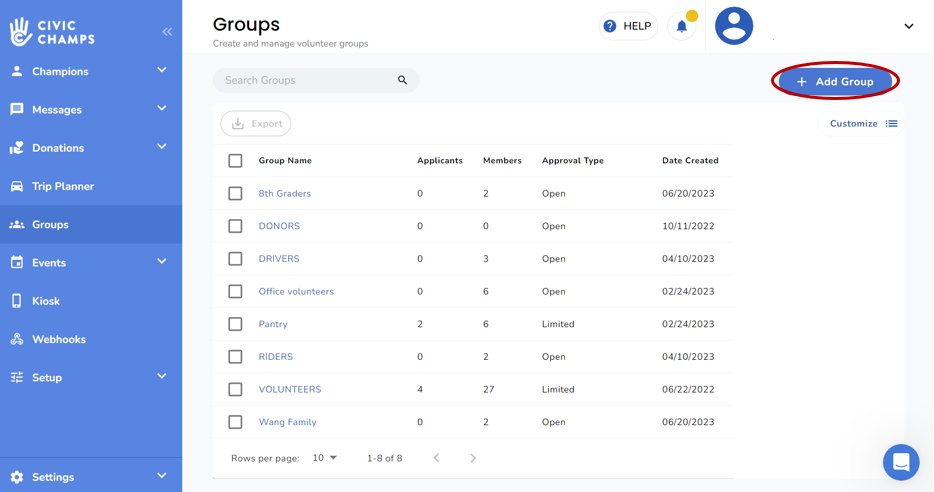Click the search magnifier icon
Image resolution: width=934 pixels, height=492 pixels.
(x=403, y=80)
